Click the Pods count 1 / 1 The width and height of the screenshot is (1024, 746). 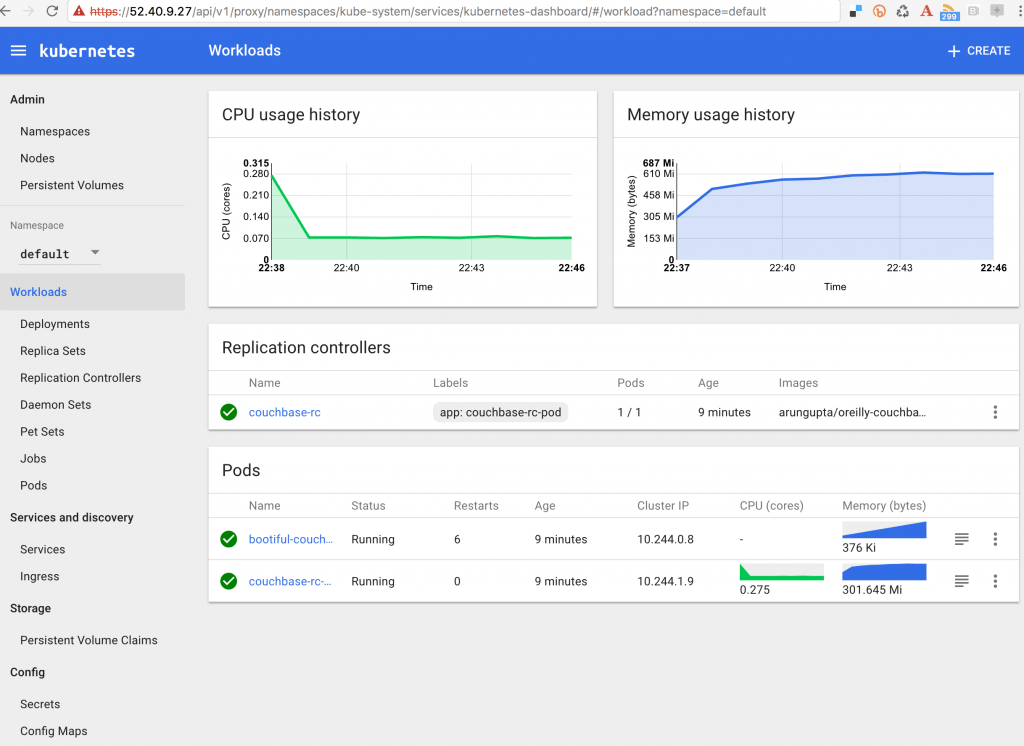tap(629, 412)
